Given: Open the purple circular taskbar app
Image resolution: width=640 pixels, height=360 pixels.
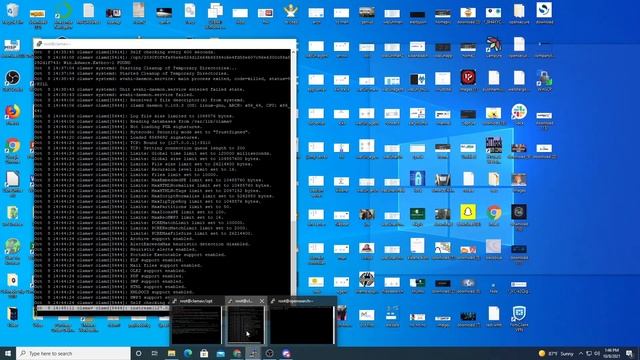Looking at the screenshot, I should tap(286, 353).
